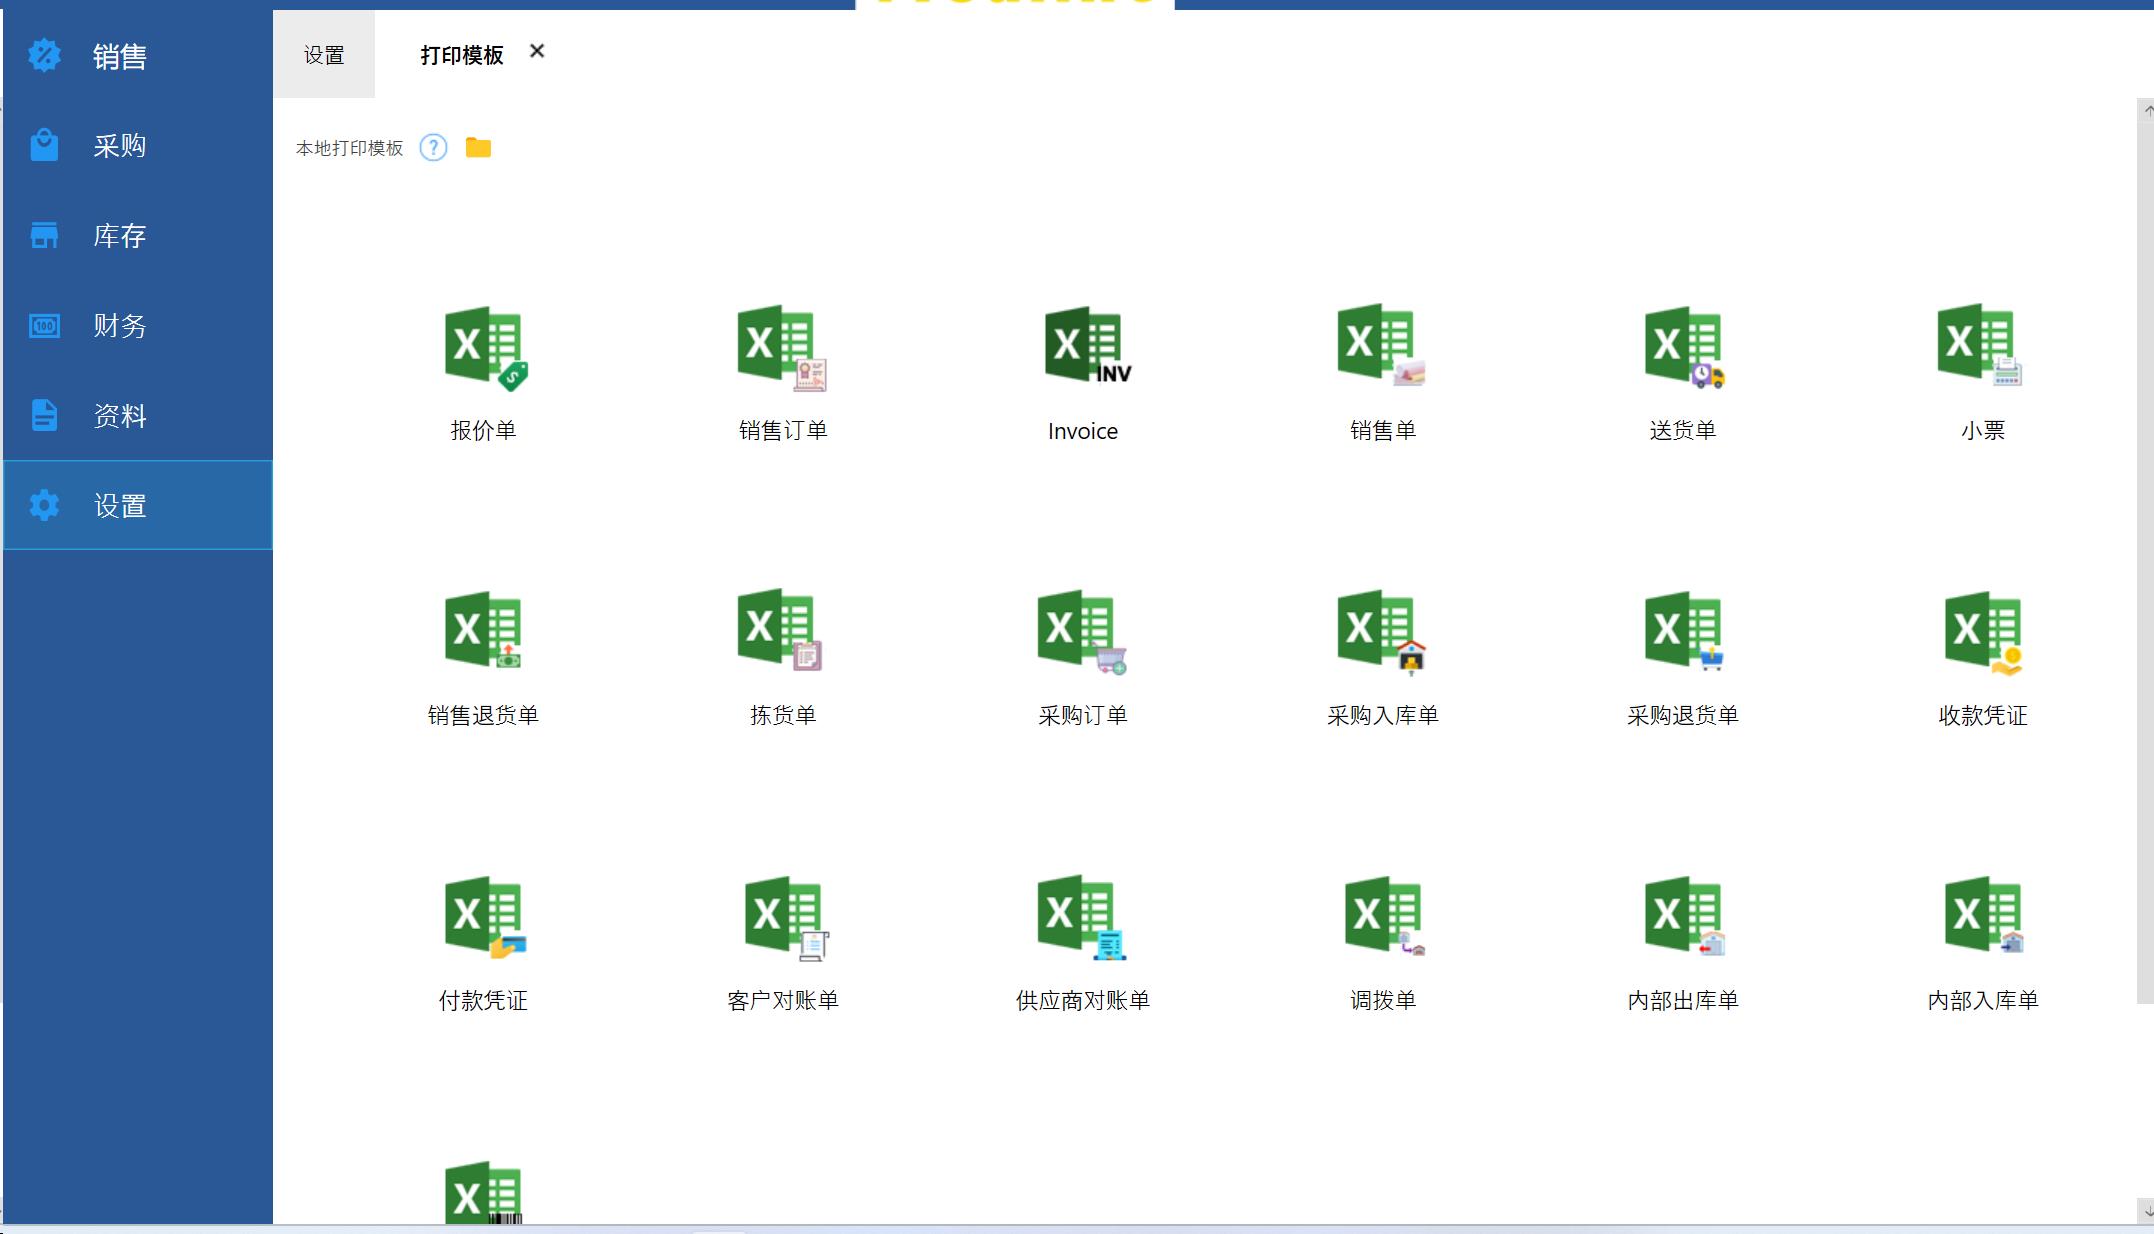Click the 客户对账单 label text
The height and width of the screenshot is (1234, 2154).
coord(783,1001)
